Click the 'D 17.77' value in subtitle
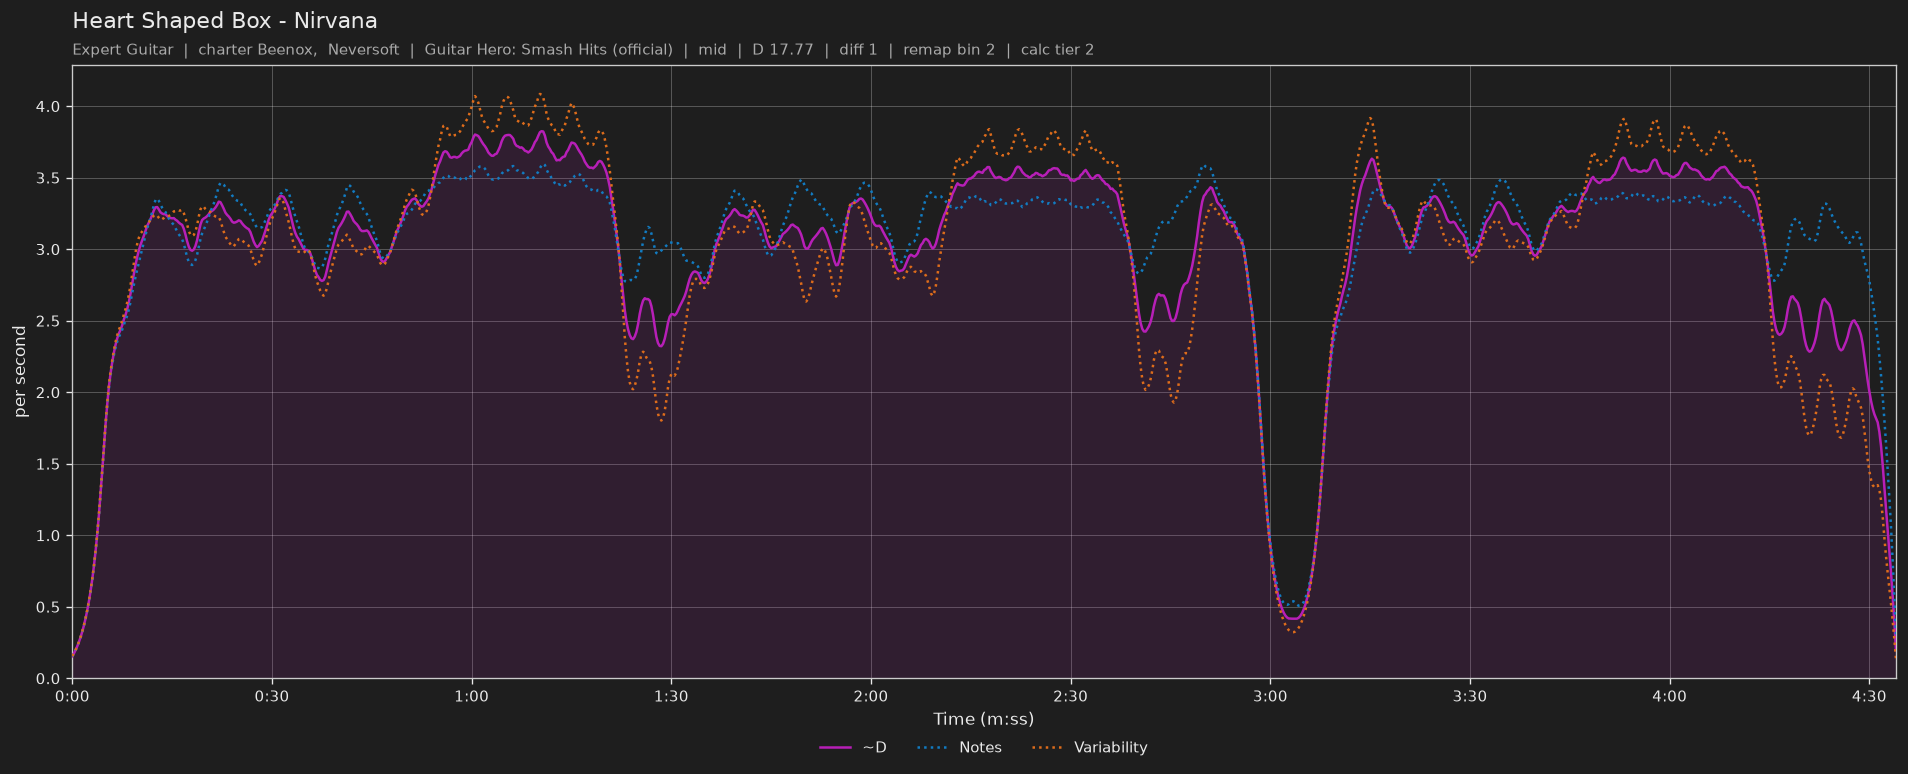The image size is (1908, 774). point(783,49)
